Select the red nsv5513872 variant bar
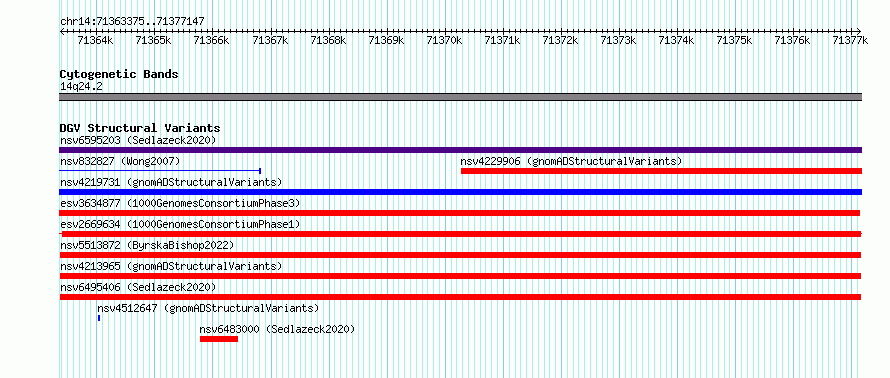Screen dimensions: 890x378 (x=460, y=255)
